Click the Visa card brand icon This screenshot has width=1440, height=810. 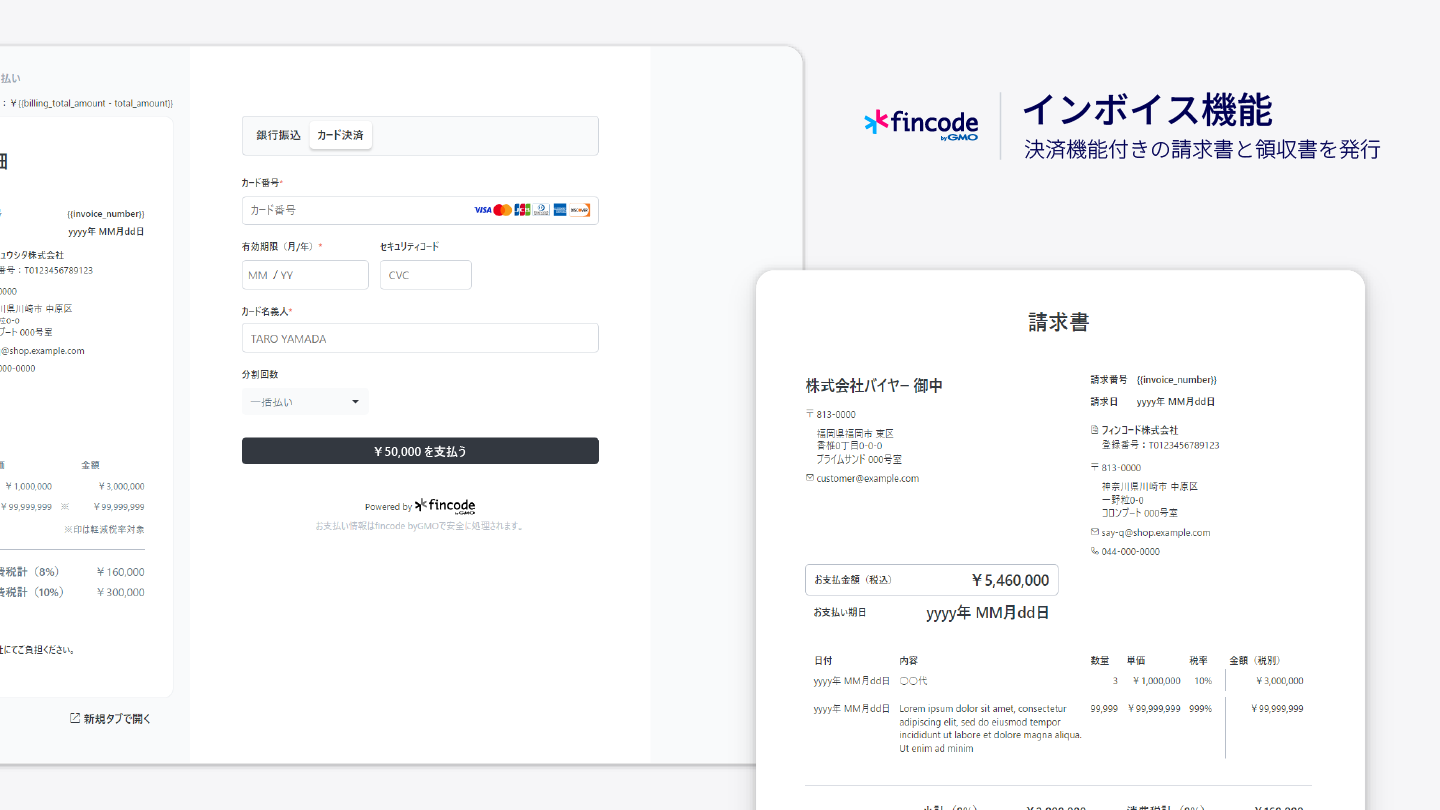pos(483,210)
